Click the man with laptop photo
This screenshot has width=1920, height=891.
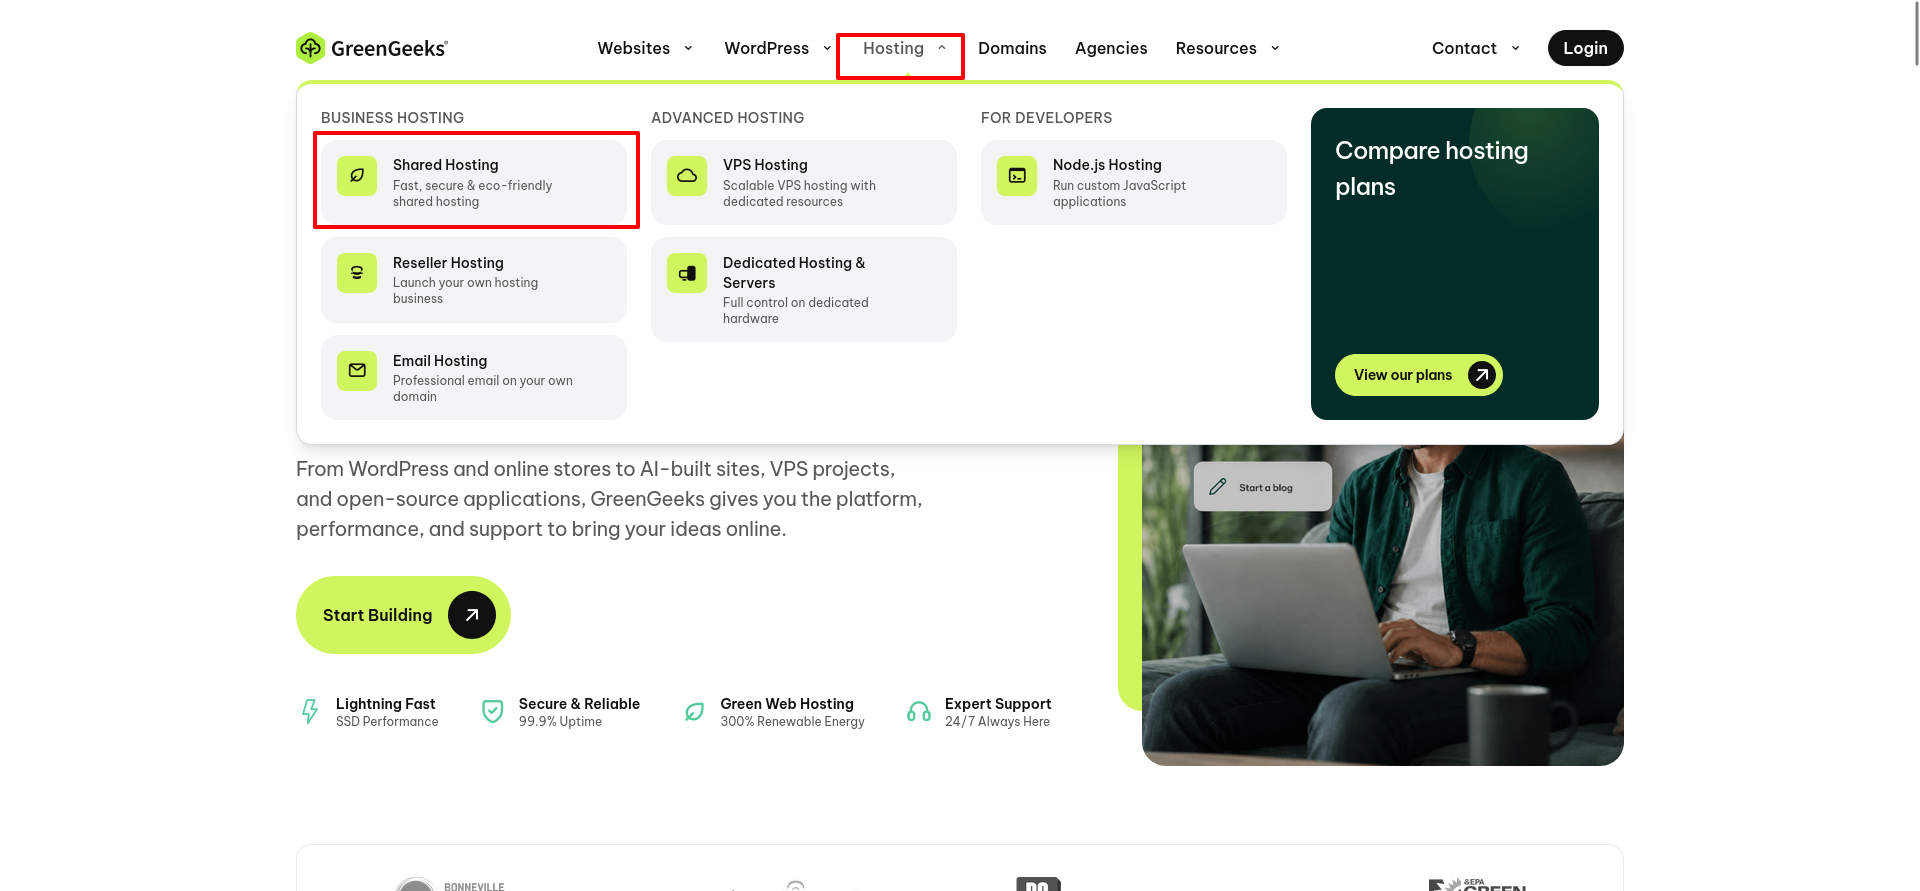click(1383, 605)
